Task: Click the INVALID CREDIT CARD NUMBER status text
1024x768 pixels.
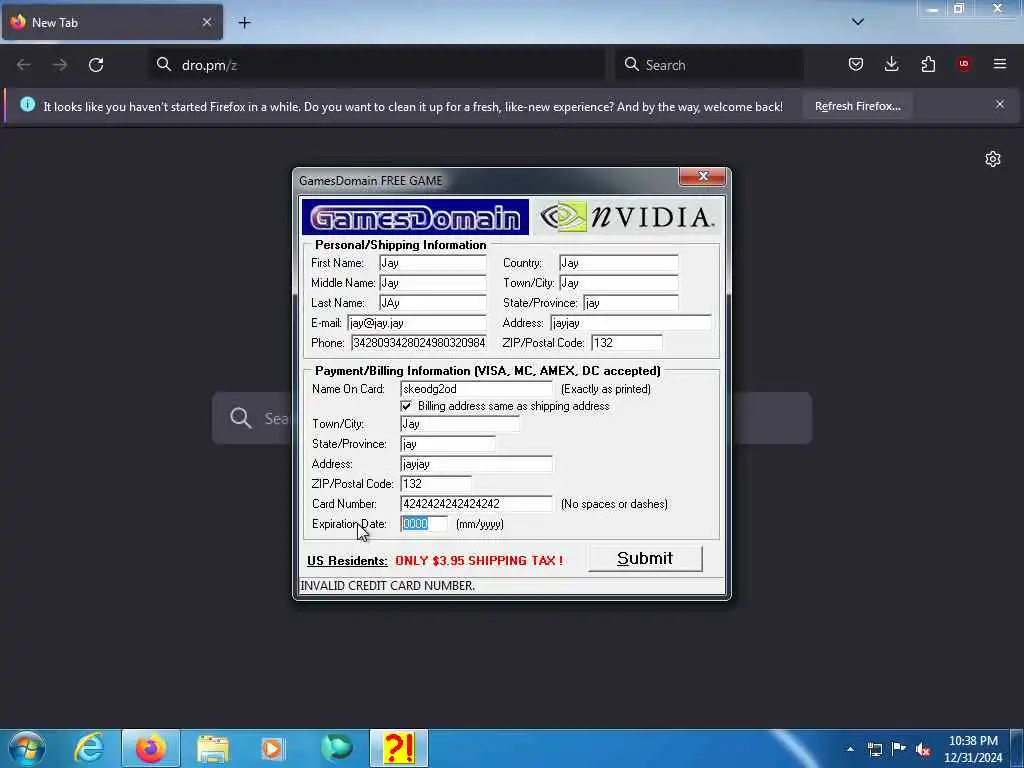Action: 388,586
